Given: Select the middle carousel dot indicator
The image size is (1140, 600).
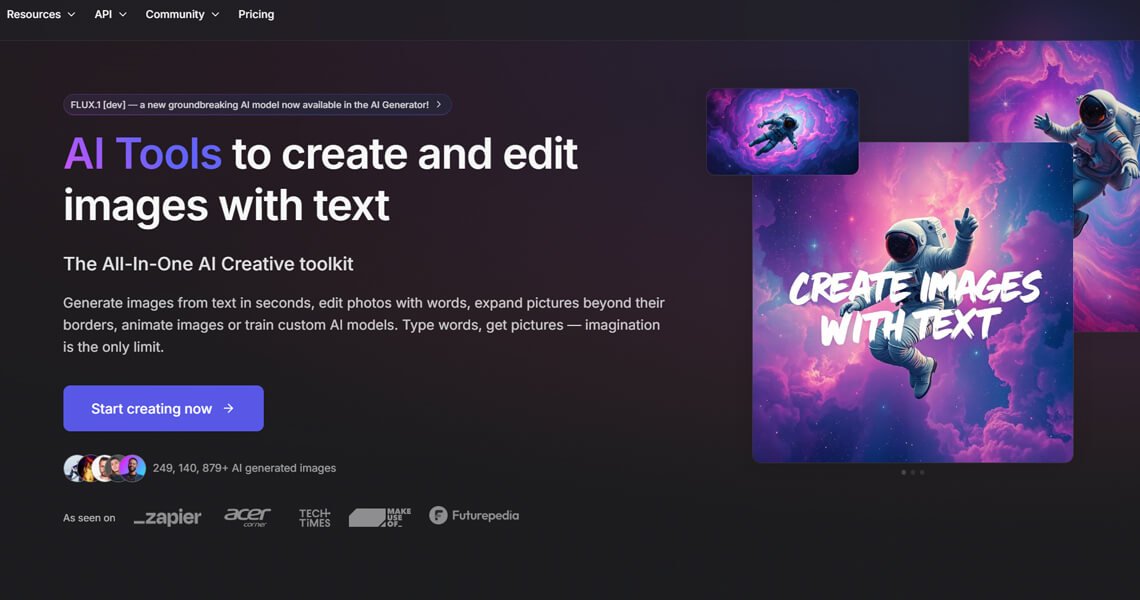Looking at the screenshot, I should click(913, 472).
